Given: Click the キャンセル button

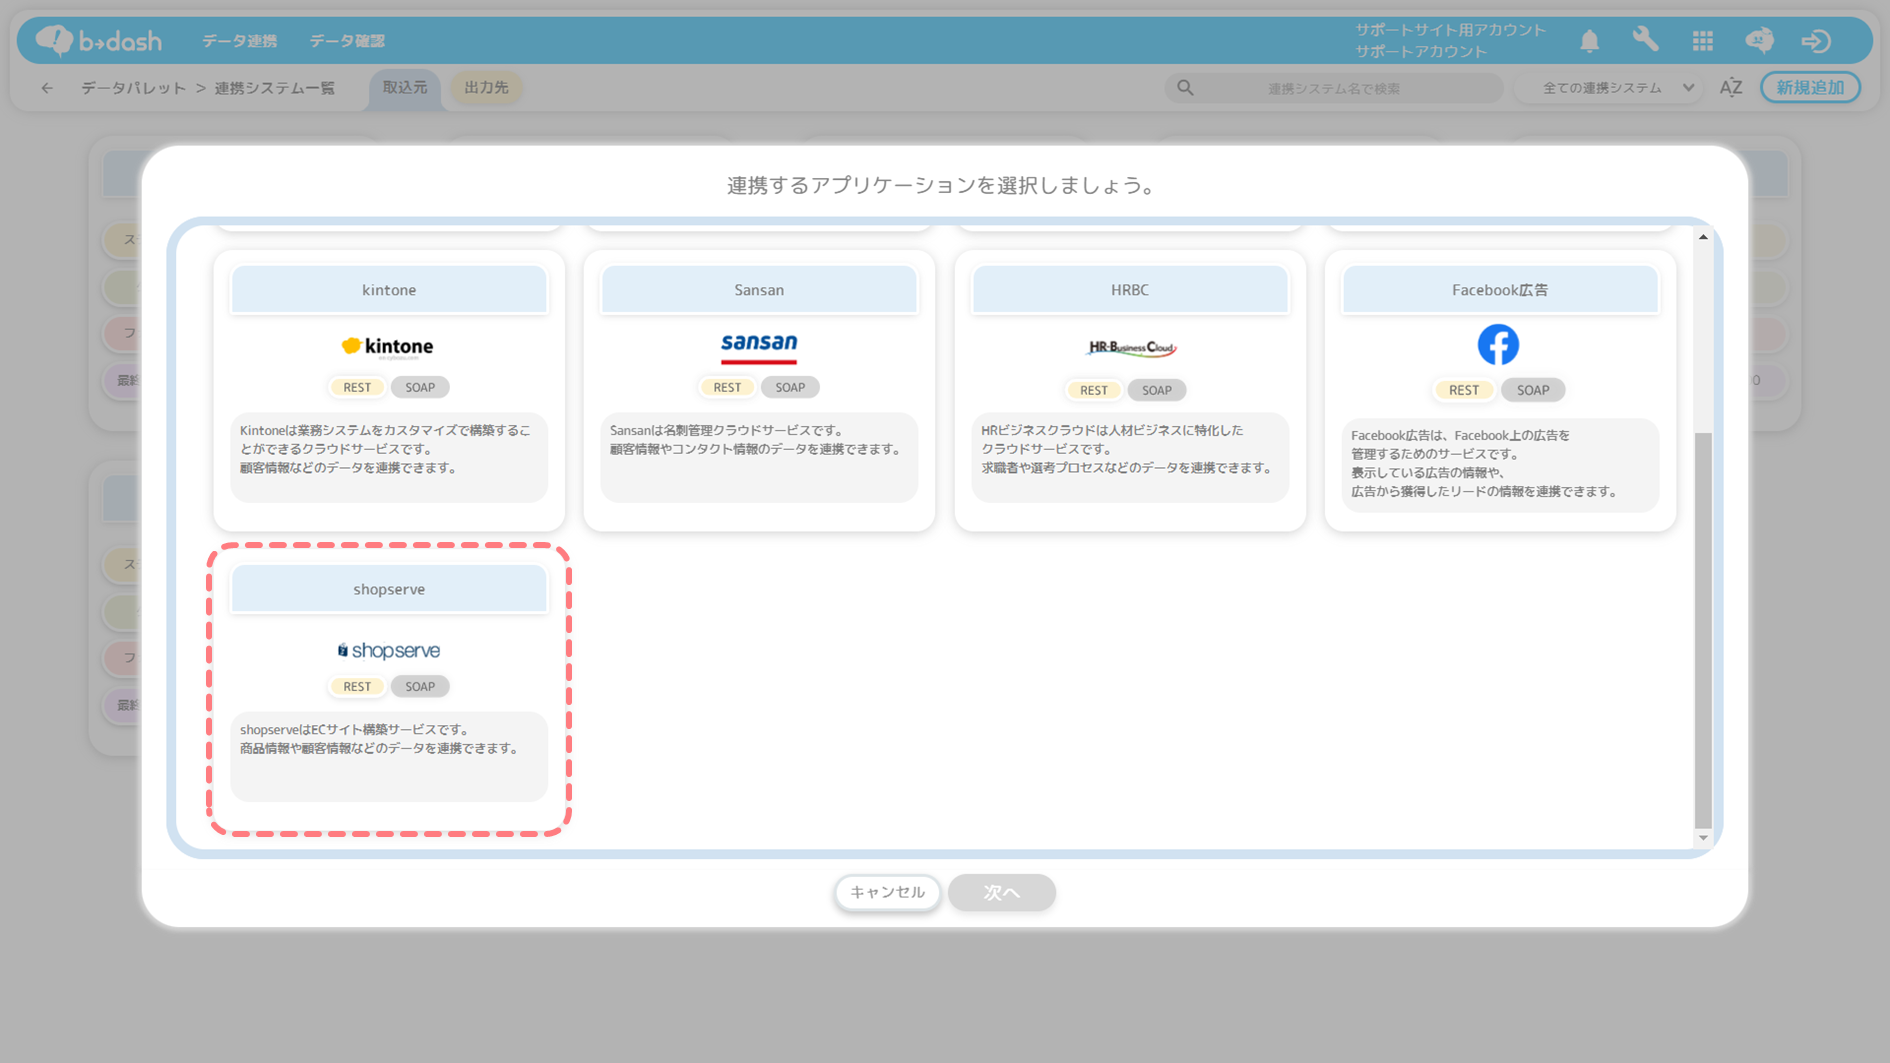Looking at the screenshot, I should tap(887, 892).
